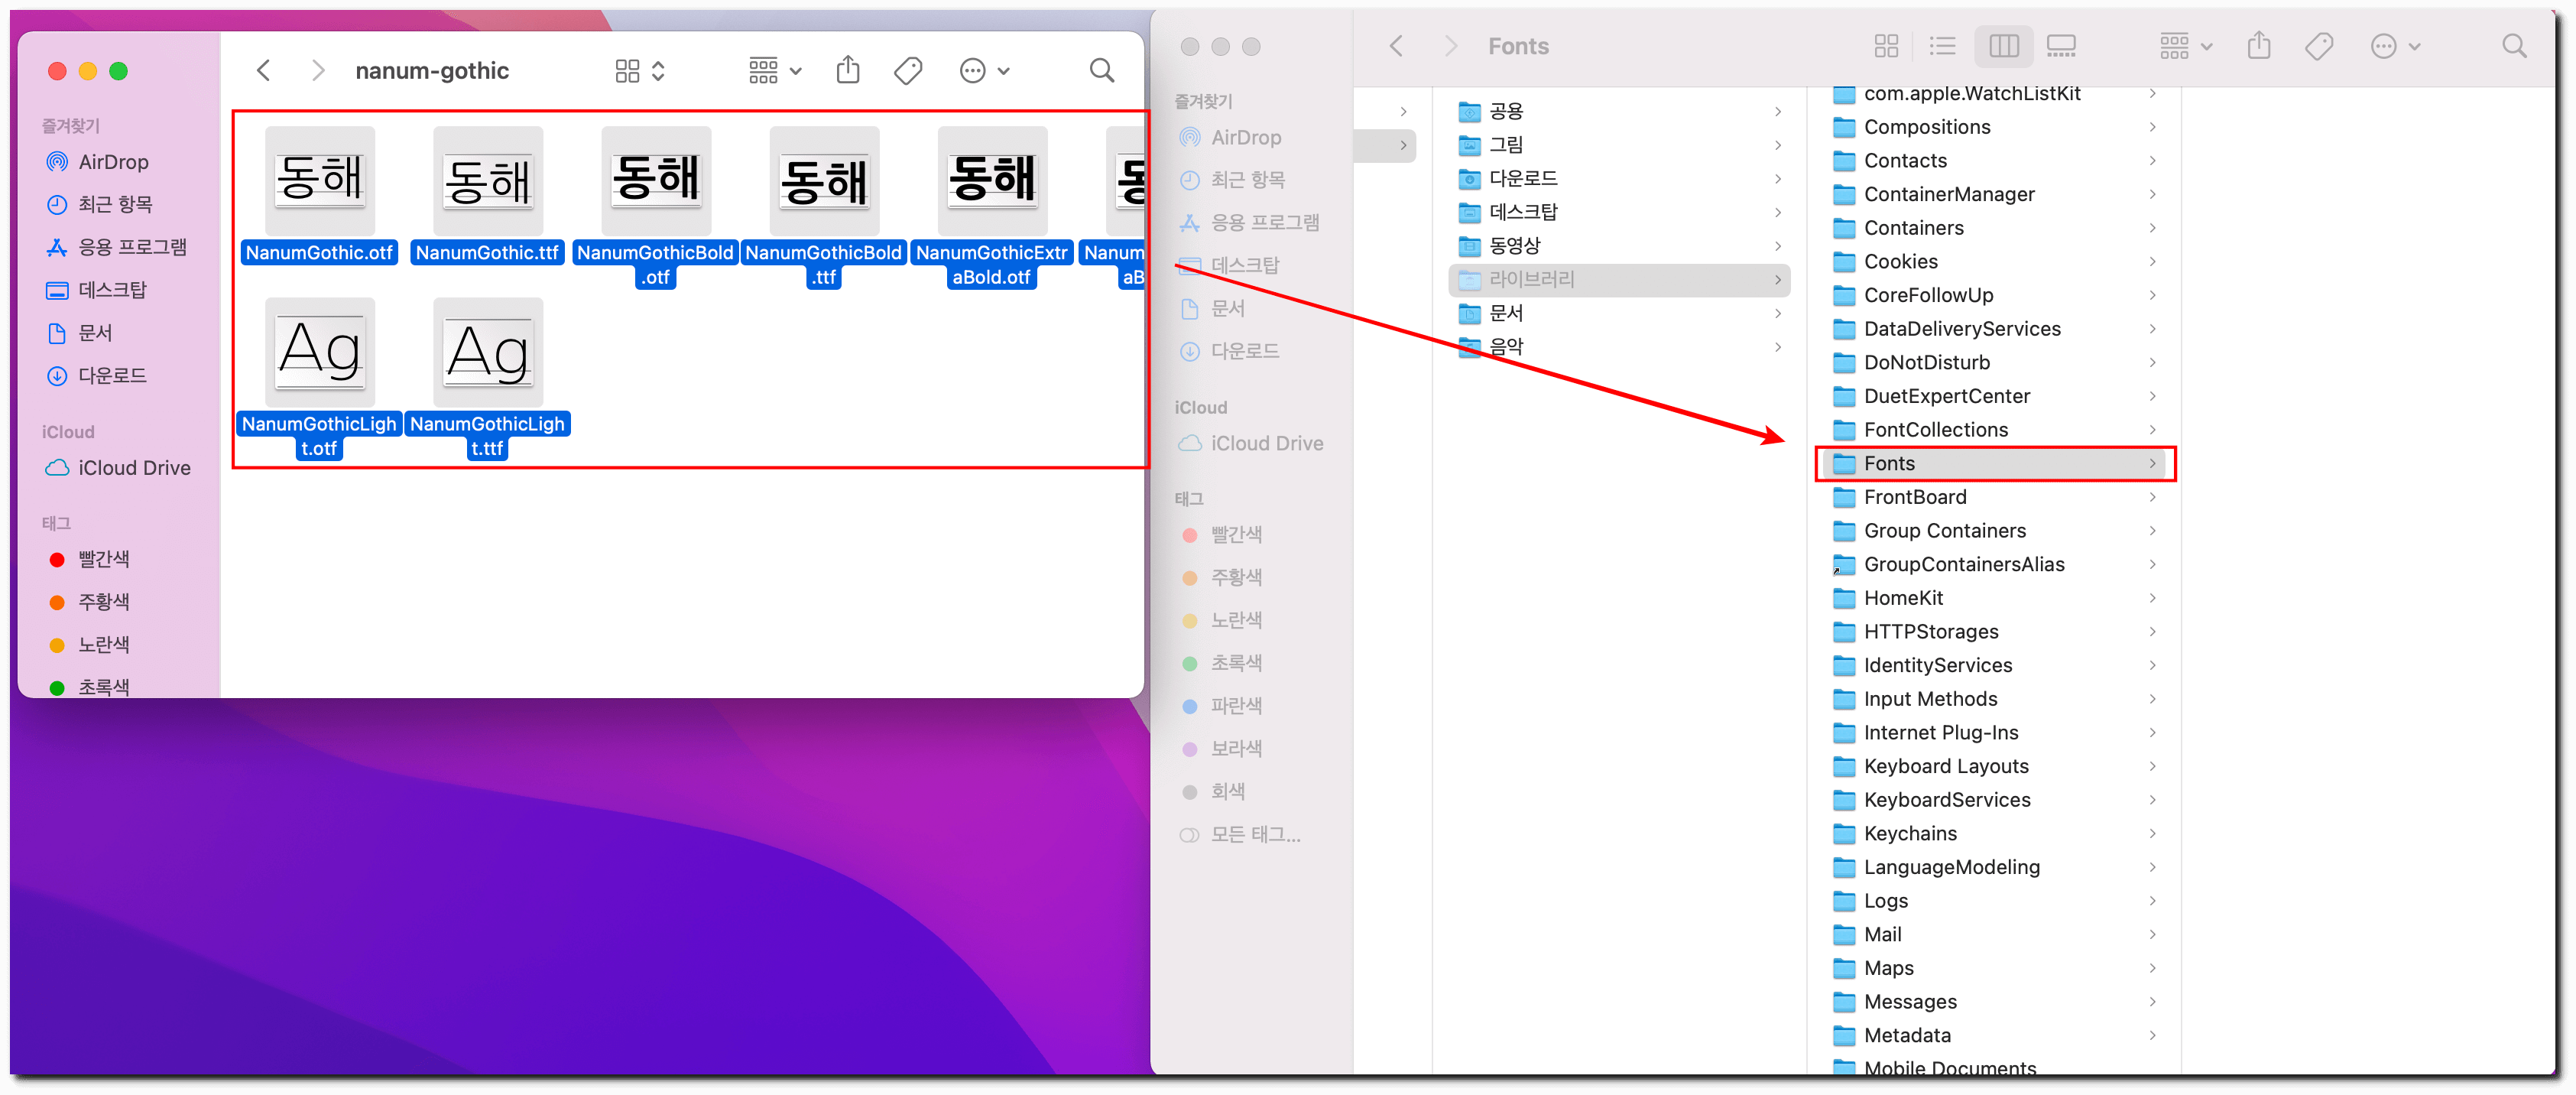
Task: Select yellow tag 노란색 in nanum-gothic sidebar
Action: pos(90,644)
